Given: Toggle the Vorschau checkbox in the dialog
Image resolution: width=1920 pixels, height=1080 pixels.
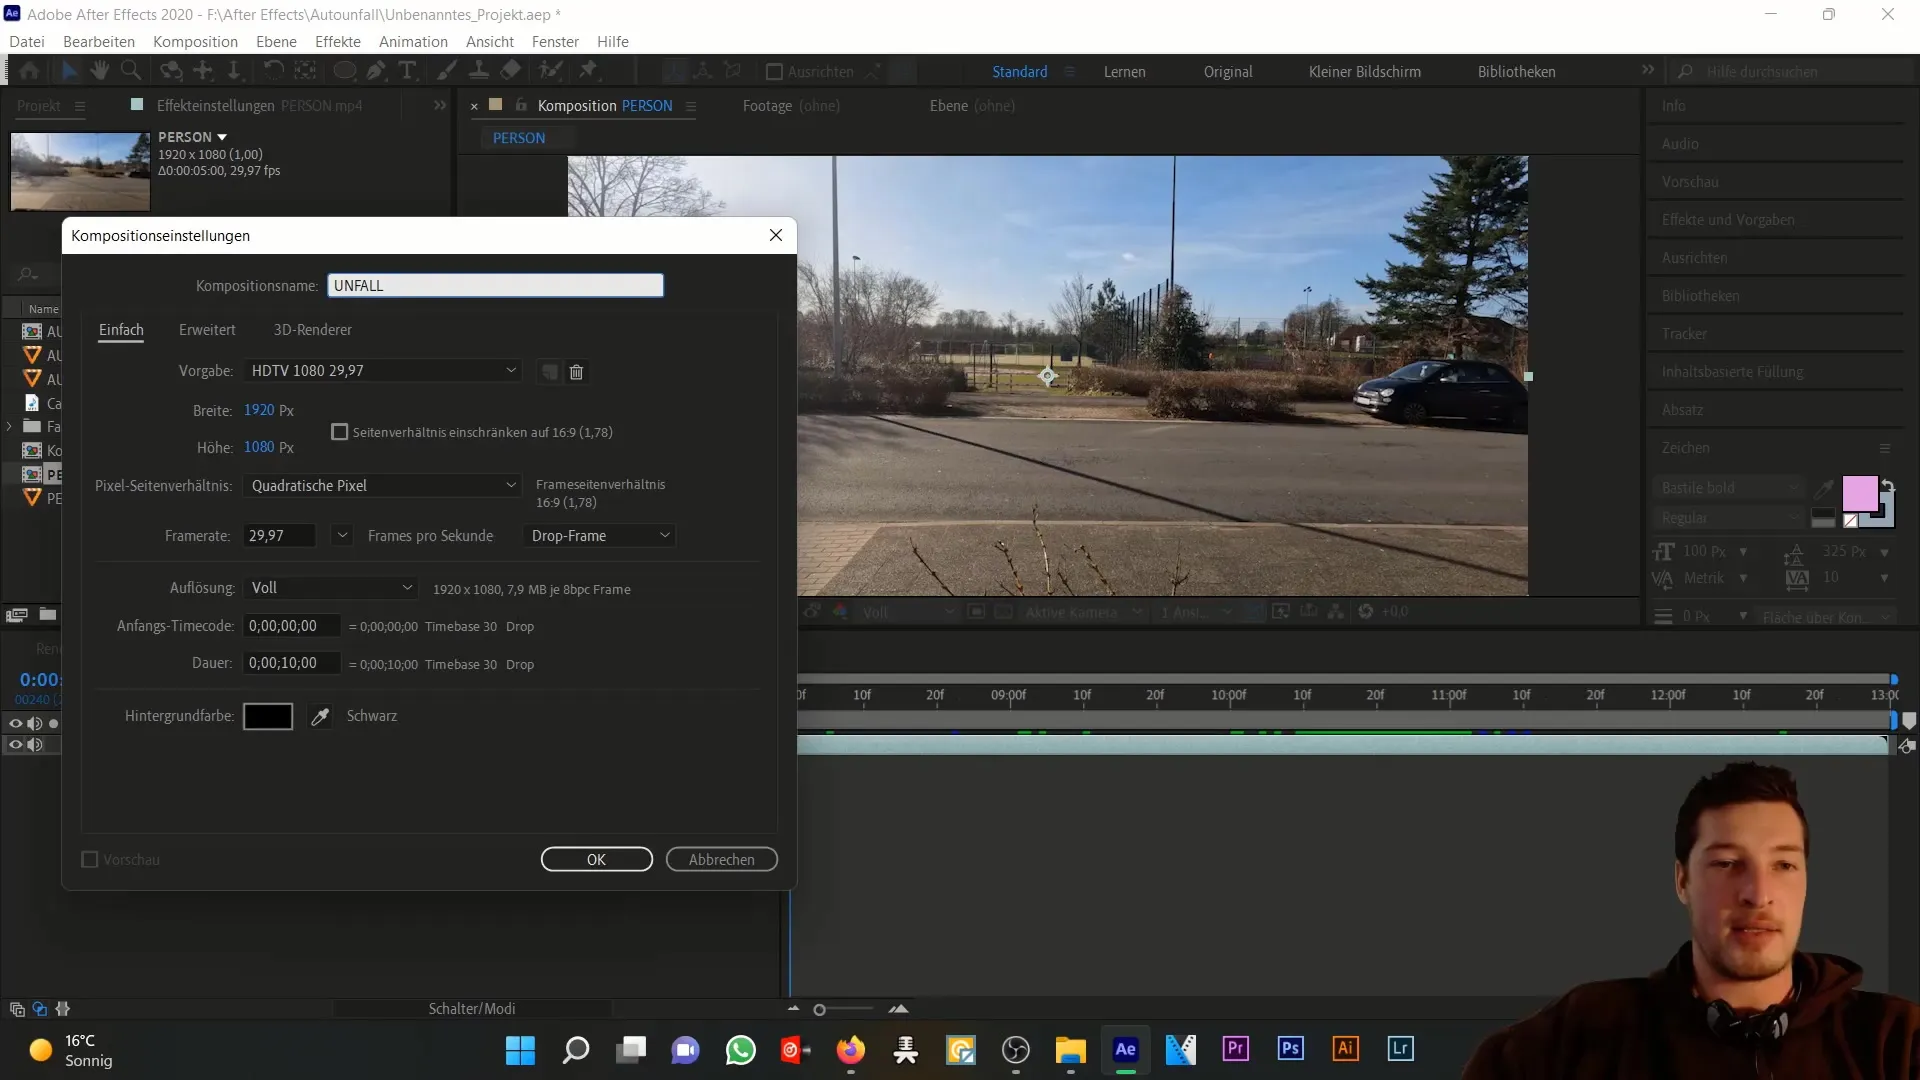Looking at the screenshot, I should coord(90,860).
